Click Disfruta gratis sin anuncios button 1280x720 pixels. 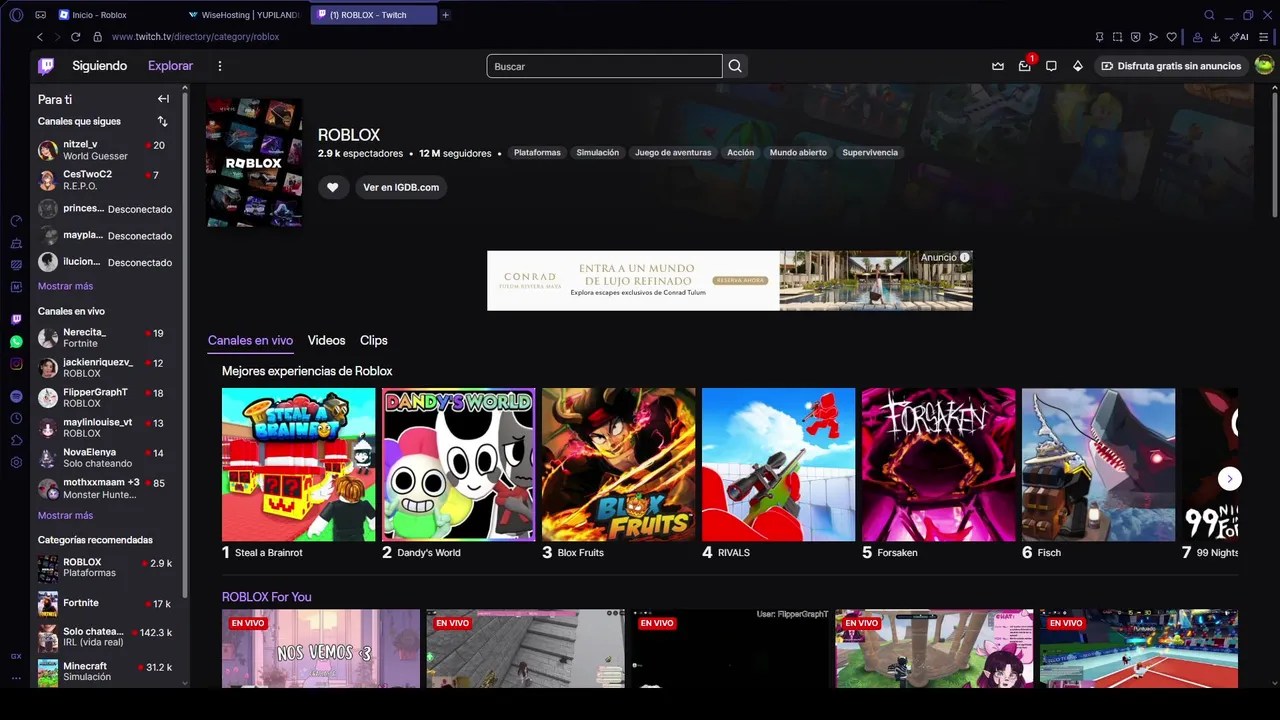coord(1171,66)
